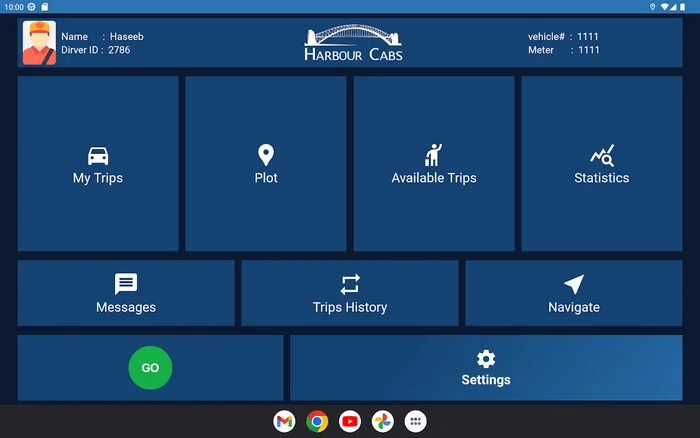Launch Chrome from the dock
Screen dimensions: 700x438
click(317, 421)
